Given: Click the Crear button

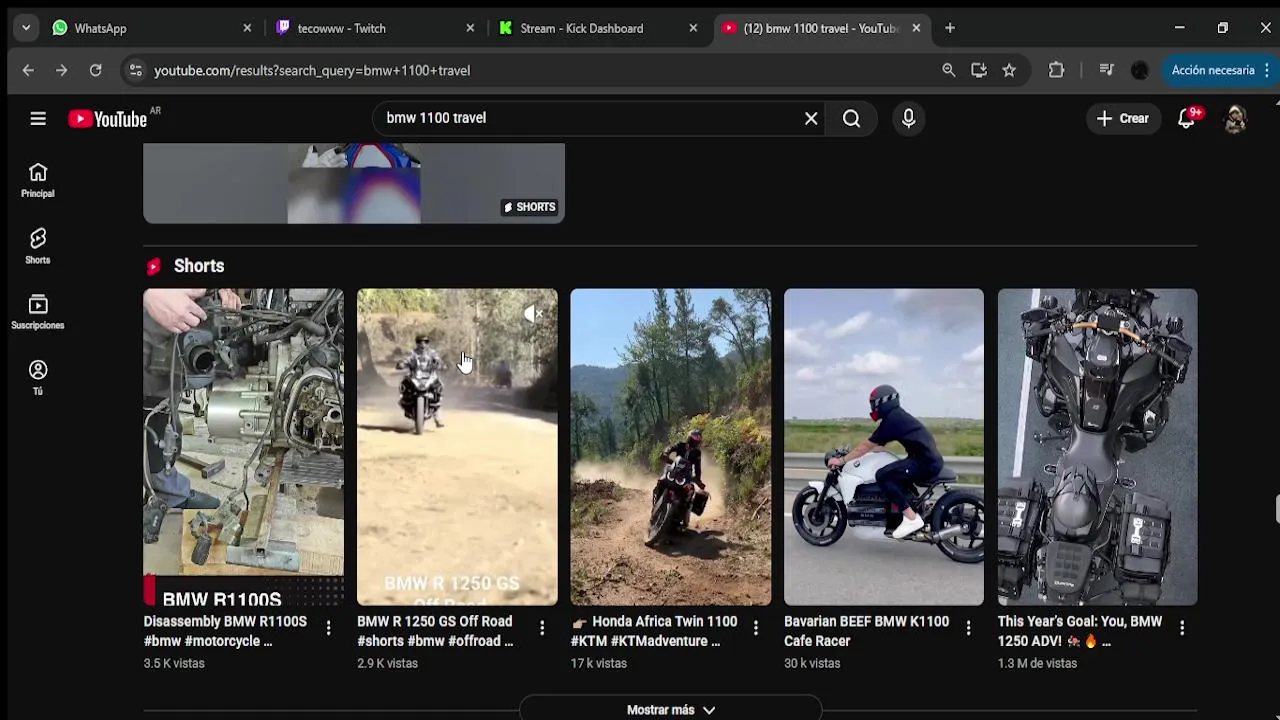Looking at the screenshot, I should (1123, 119).
